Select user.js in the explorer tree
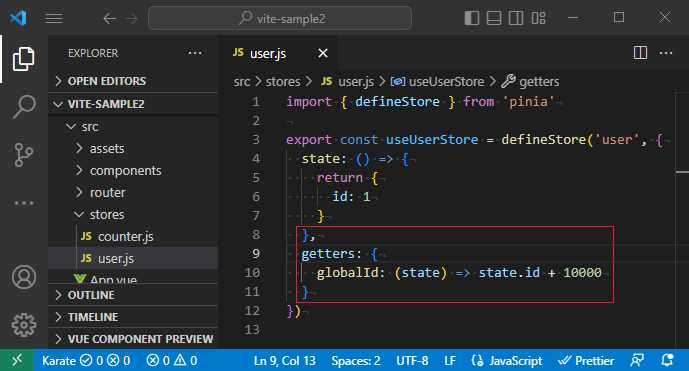 [133, 258]
